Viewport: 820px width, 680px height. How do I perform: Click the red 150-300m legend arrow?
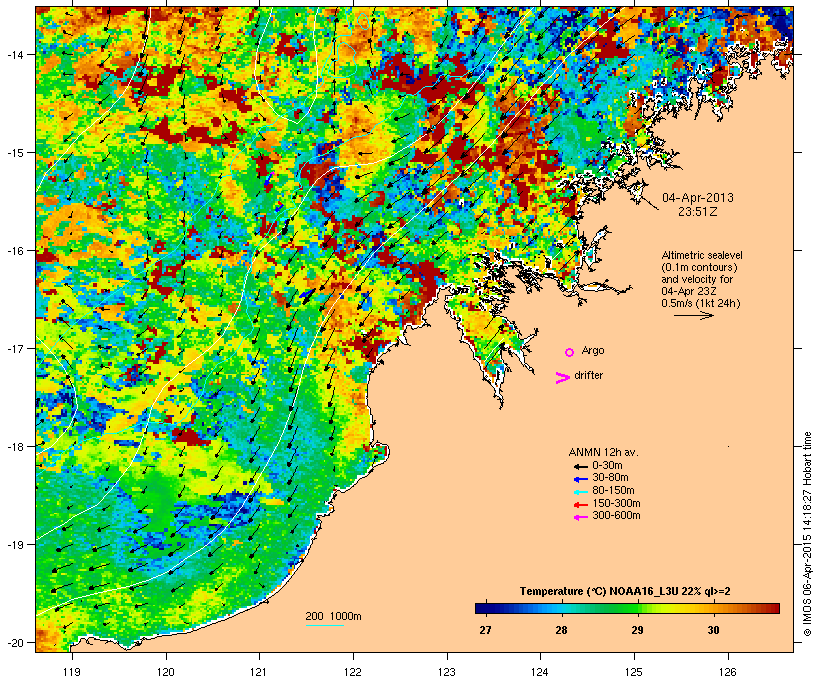tap(580, 504)
